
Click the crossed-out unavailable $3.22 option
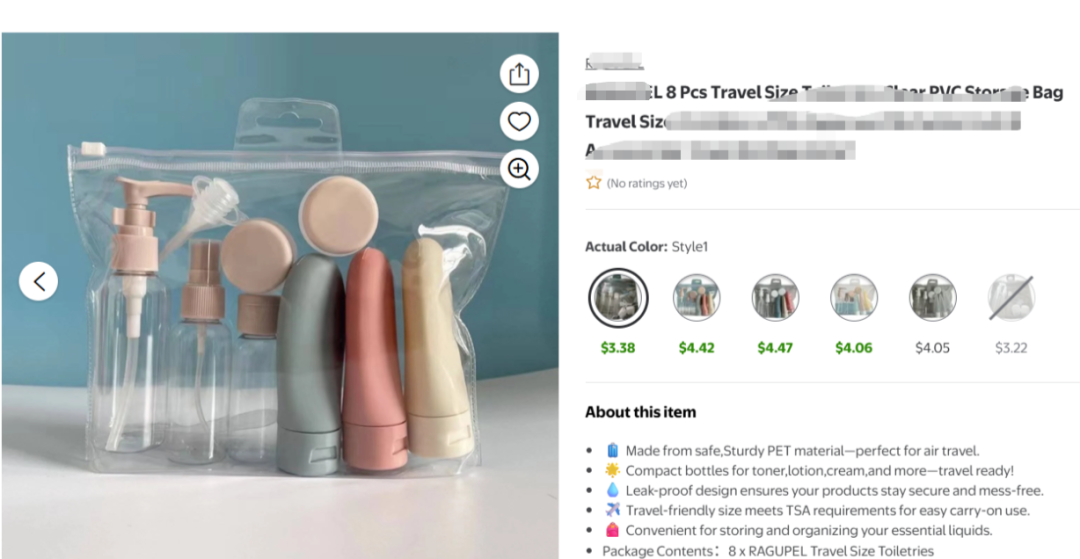[x=1011, y=297]
